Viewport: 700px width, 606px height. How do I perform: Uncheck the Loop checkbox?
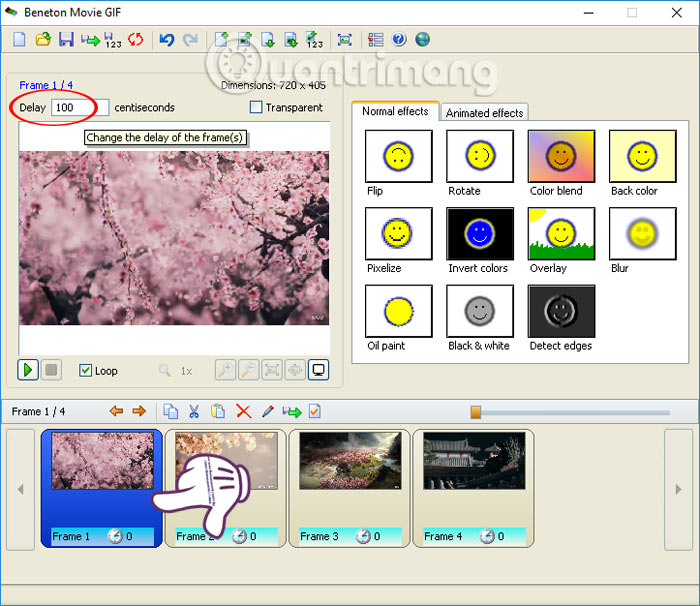click(x=86, y=370)
